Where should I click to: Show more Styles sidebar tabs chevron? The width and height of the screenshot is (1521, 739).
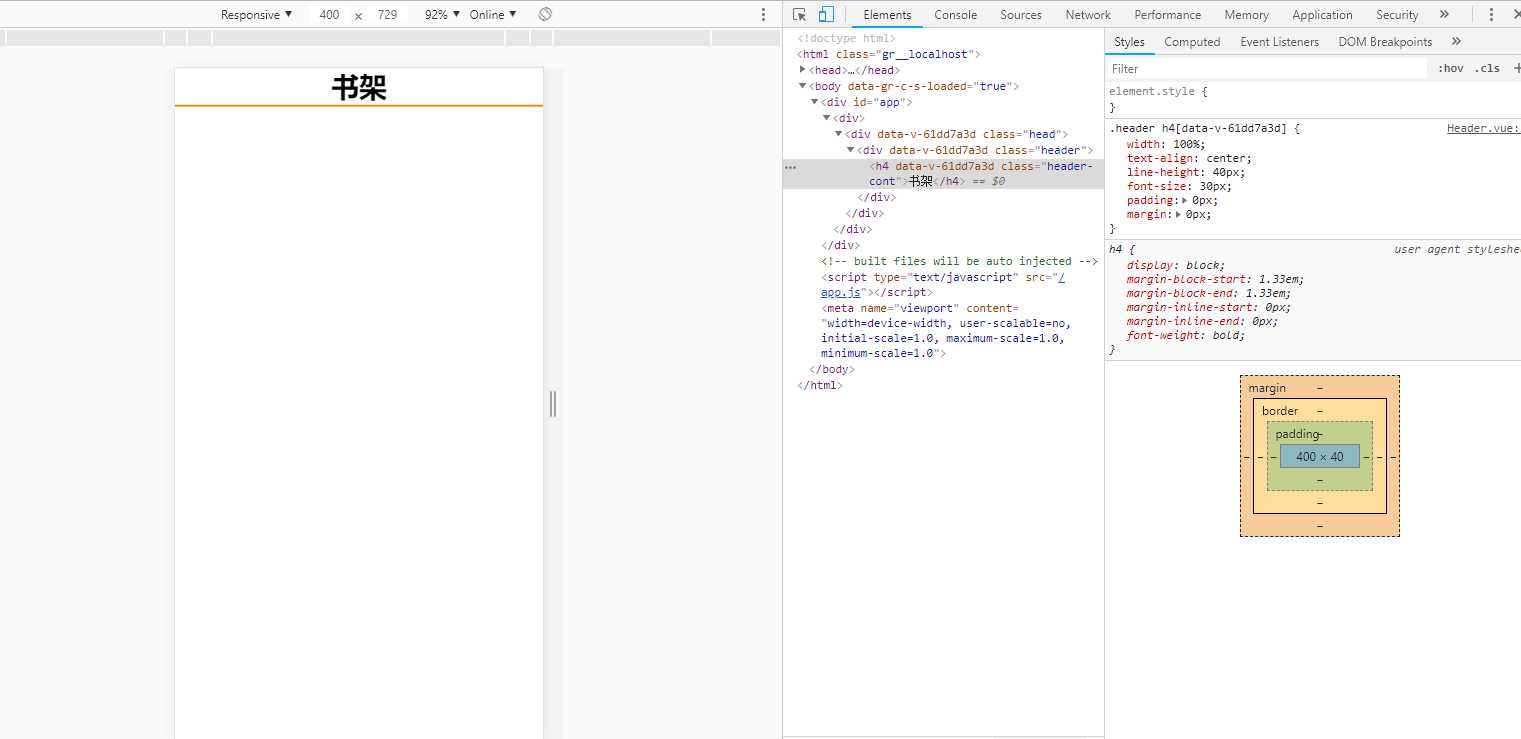pyautogui.click(x=1456, y=41)
